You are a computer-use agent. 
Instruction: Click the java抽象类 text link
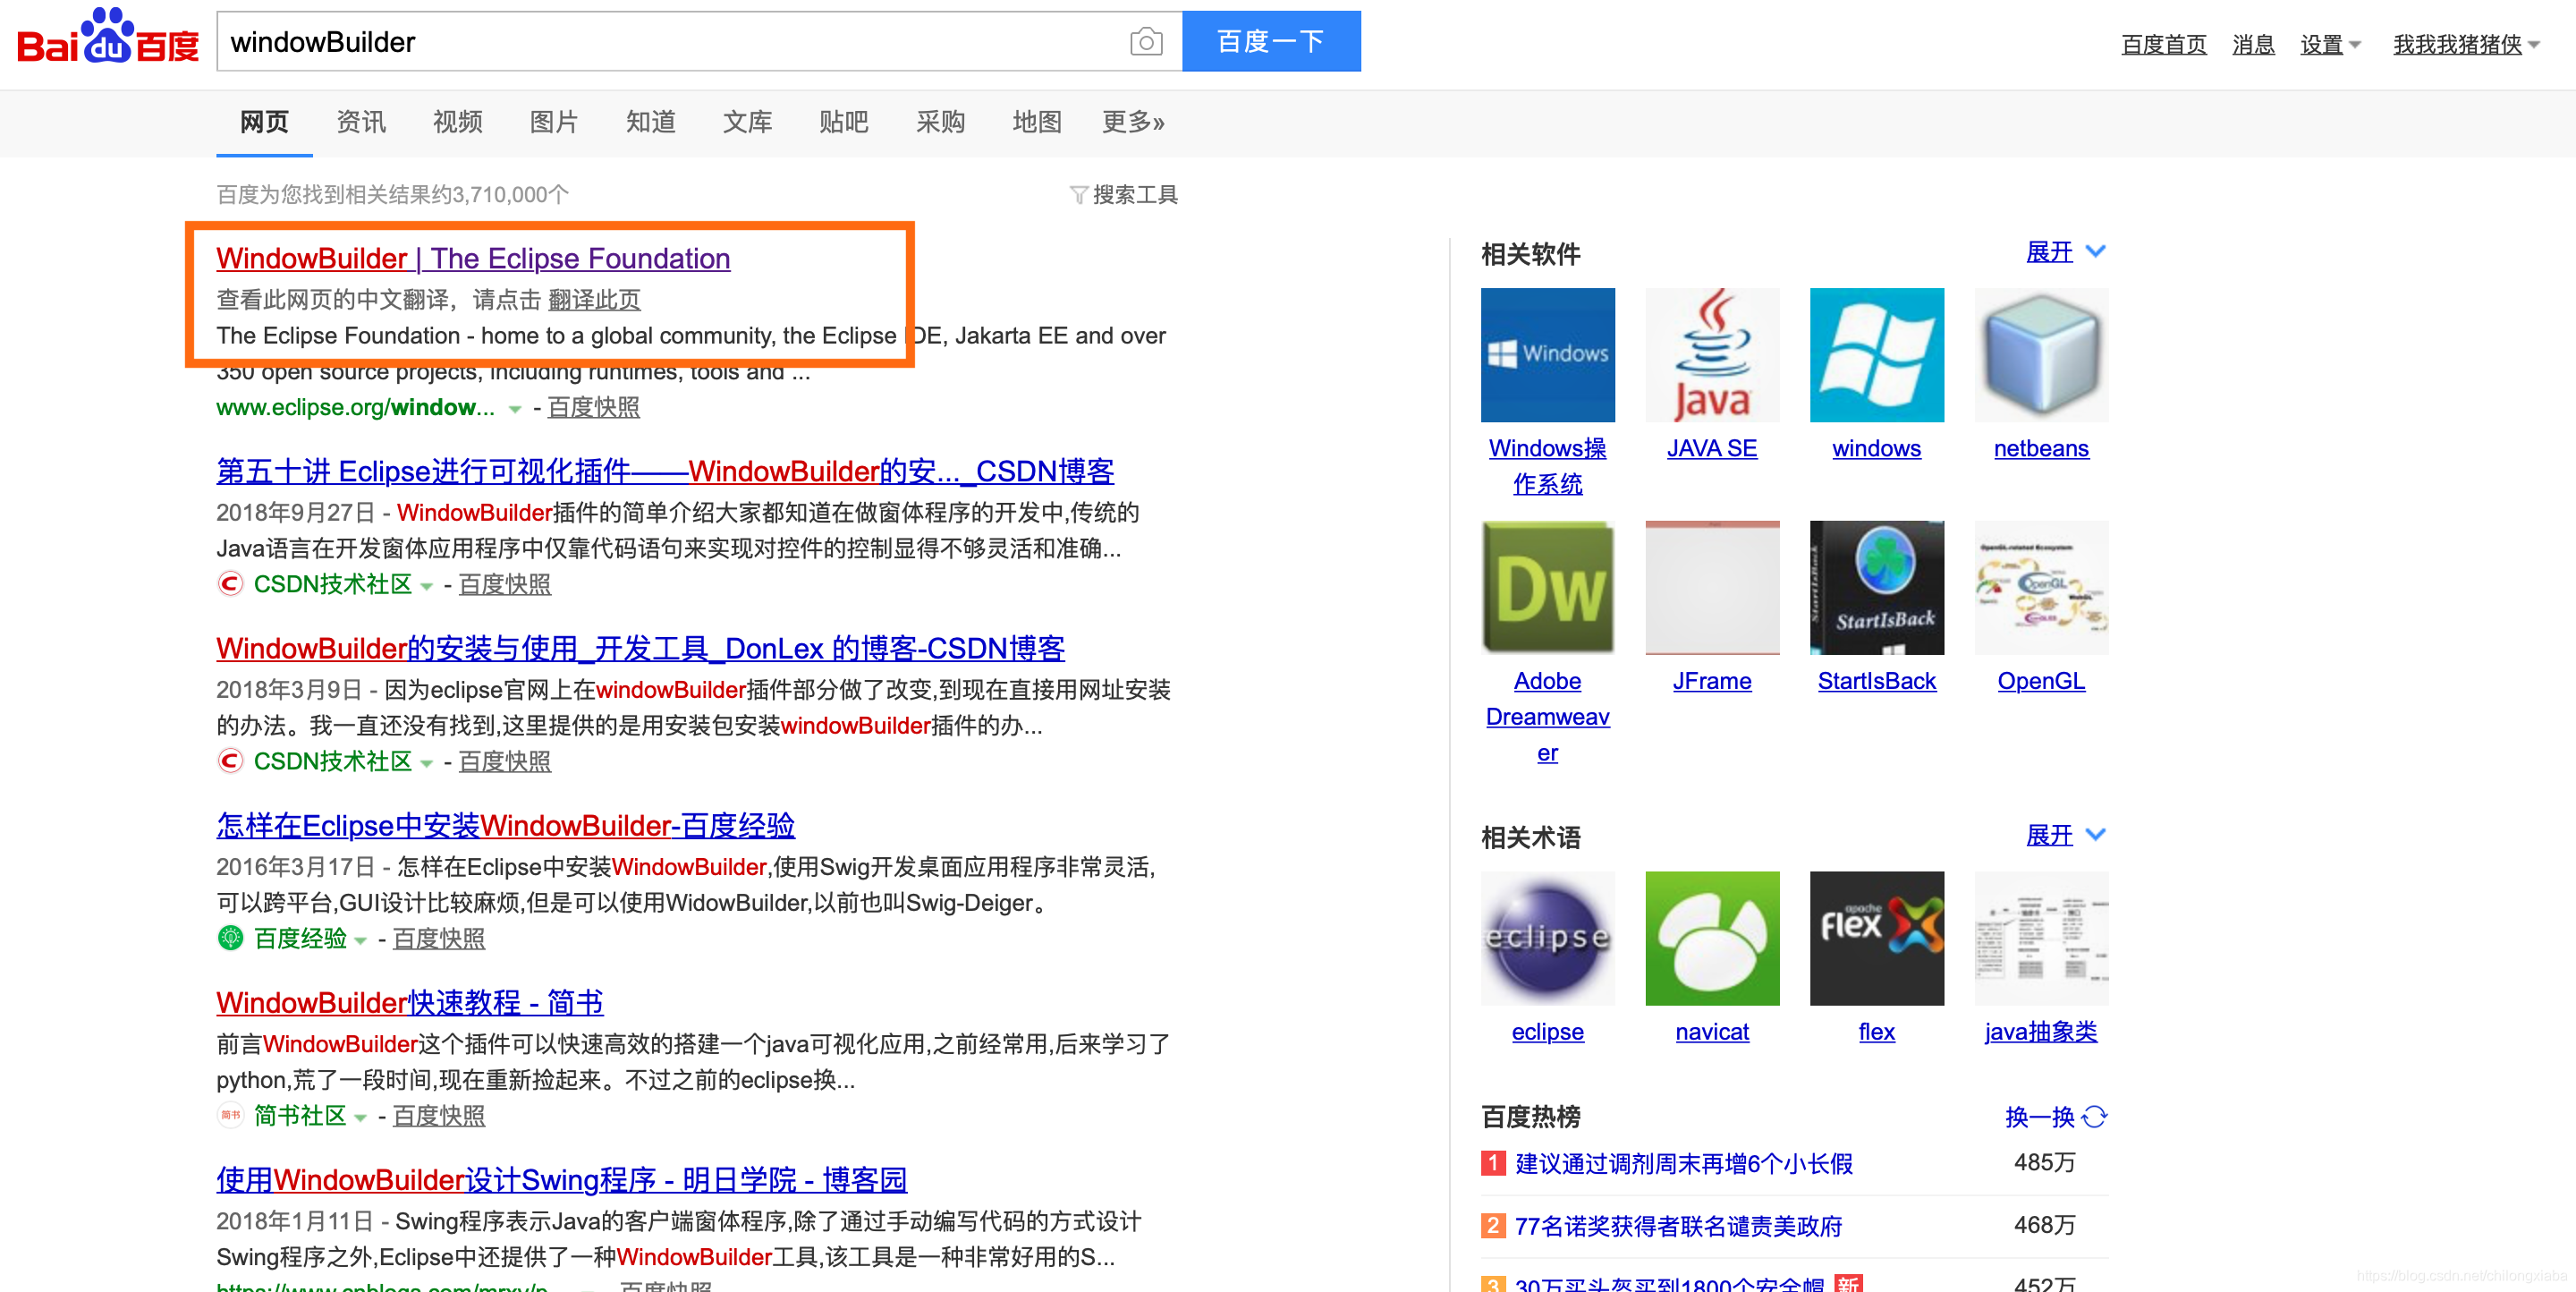pos(2041,1031)
